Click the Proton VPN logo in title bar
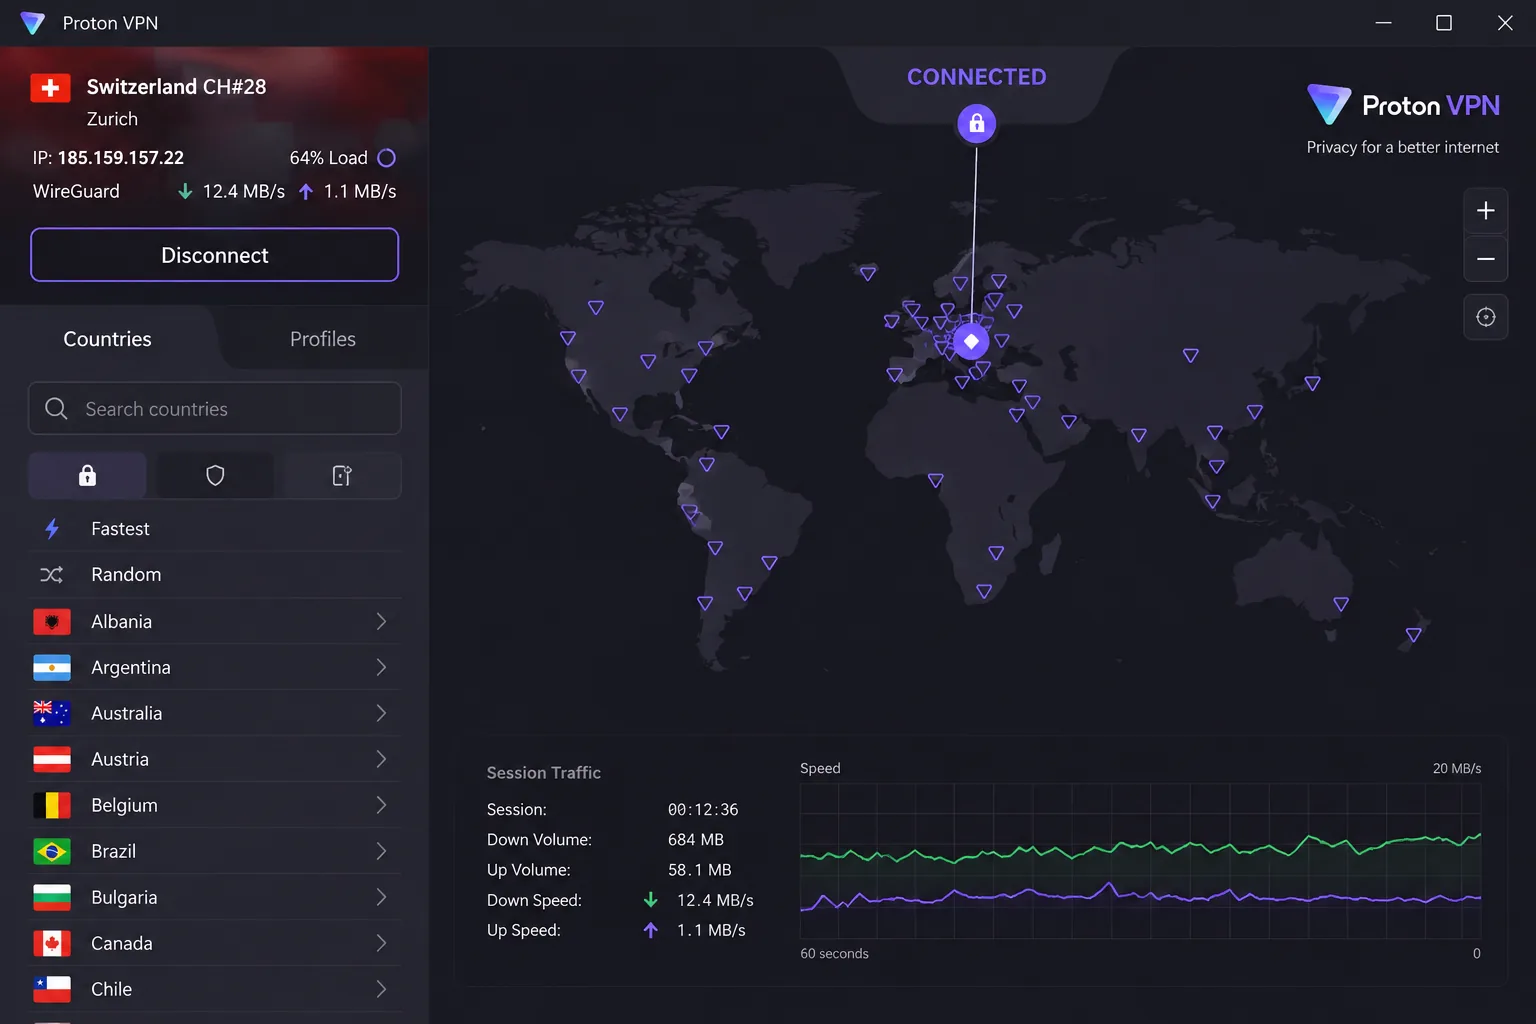This screenshot has width=1536, height=1024. [33, 23]
